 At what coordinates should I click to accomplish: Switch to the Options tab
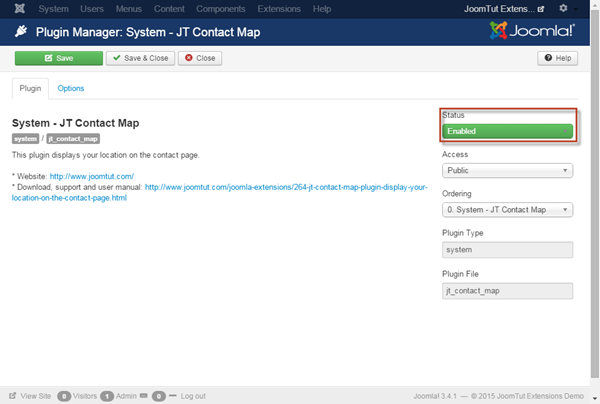click(x=70, y=88)
